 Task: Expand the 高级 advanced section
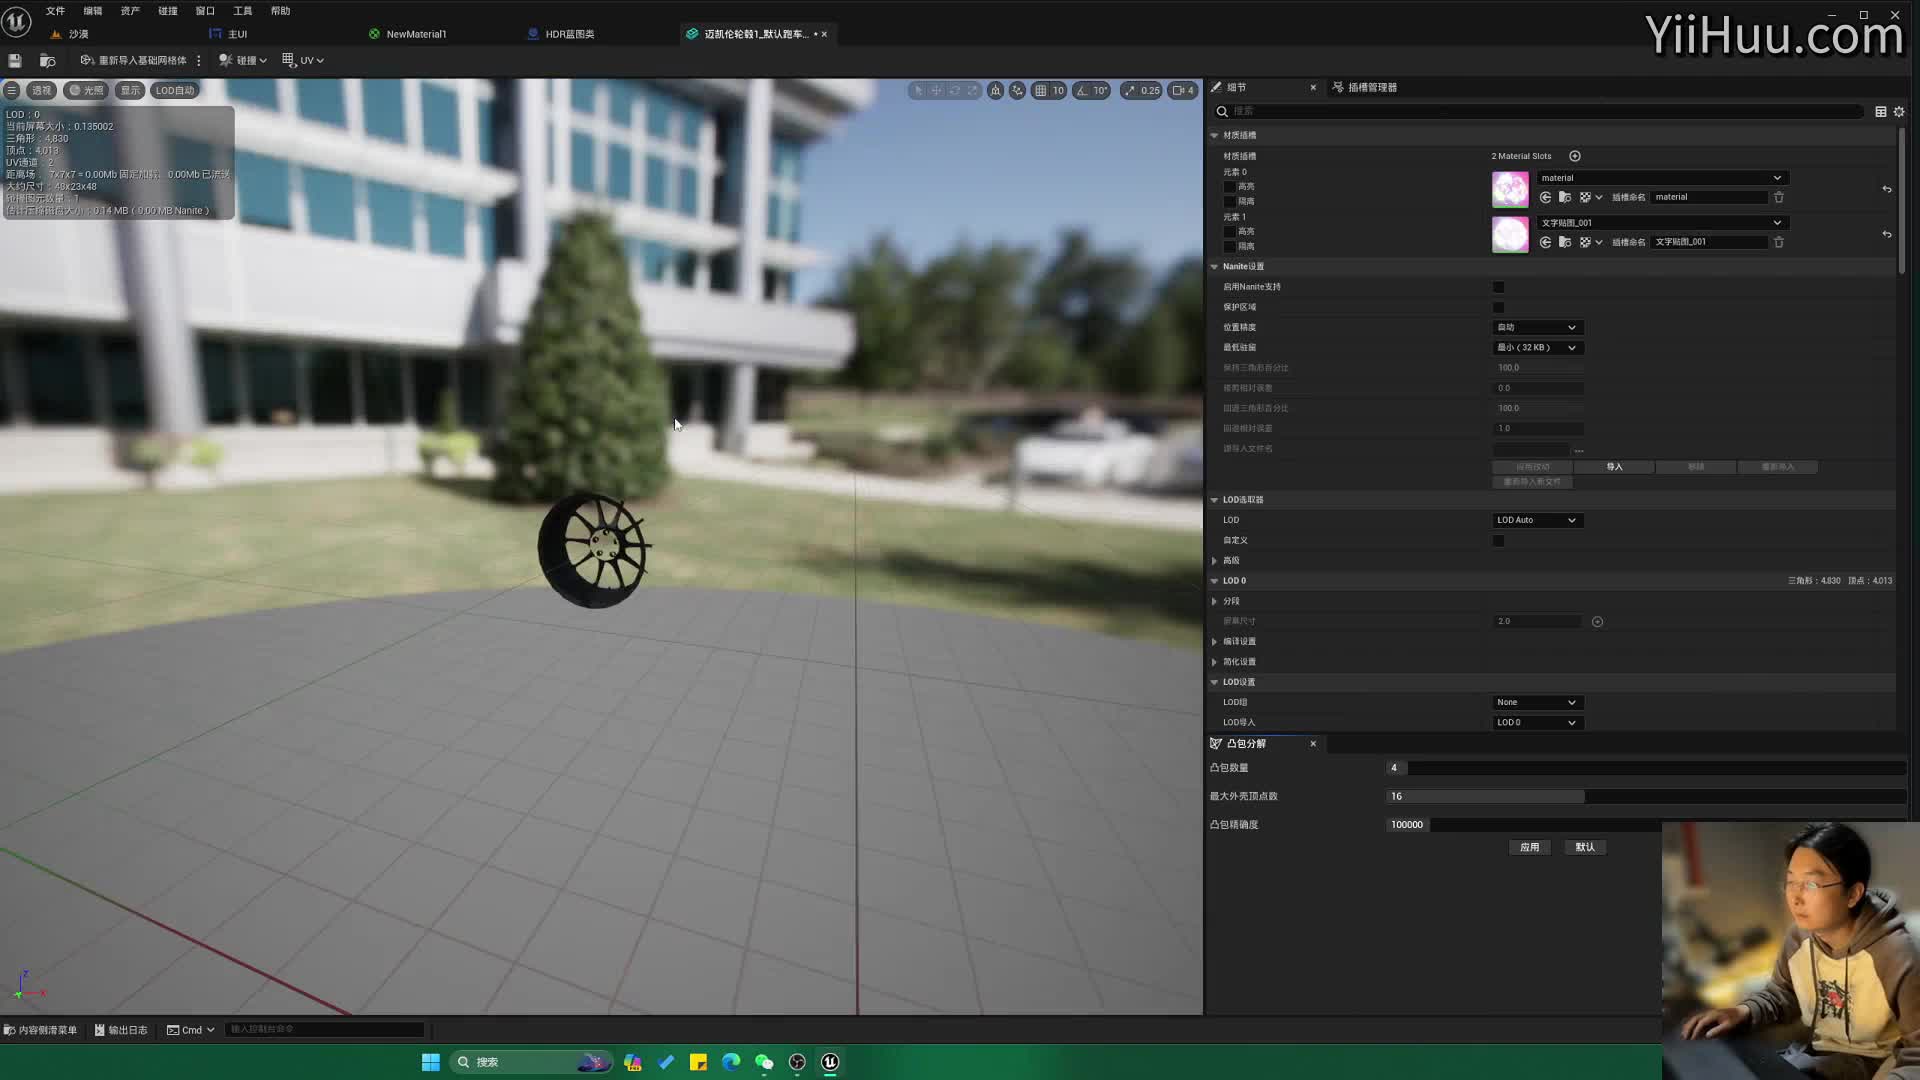pyautogui.click(x=1215, y=561)
